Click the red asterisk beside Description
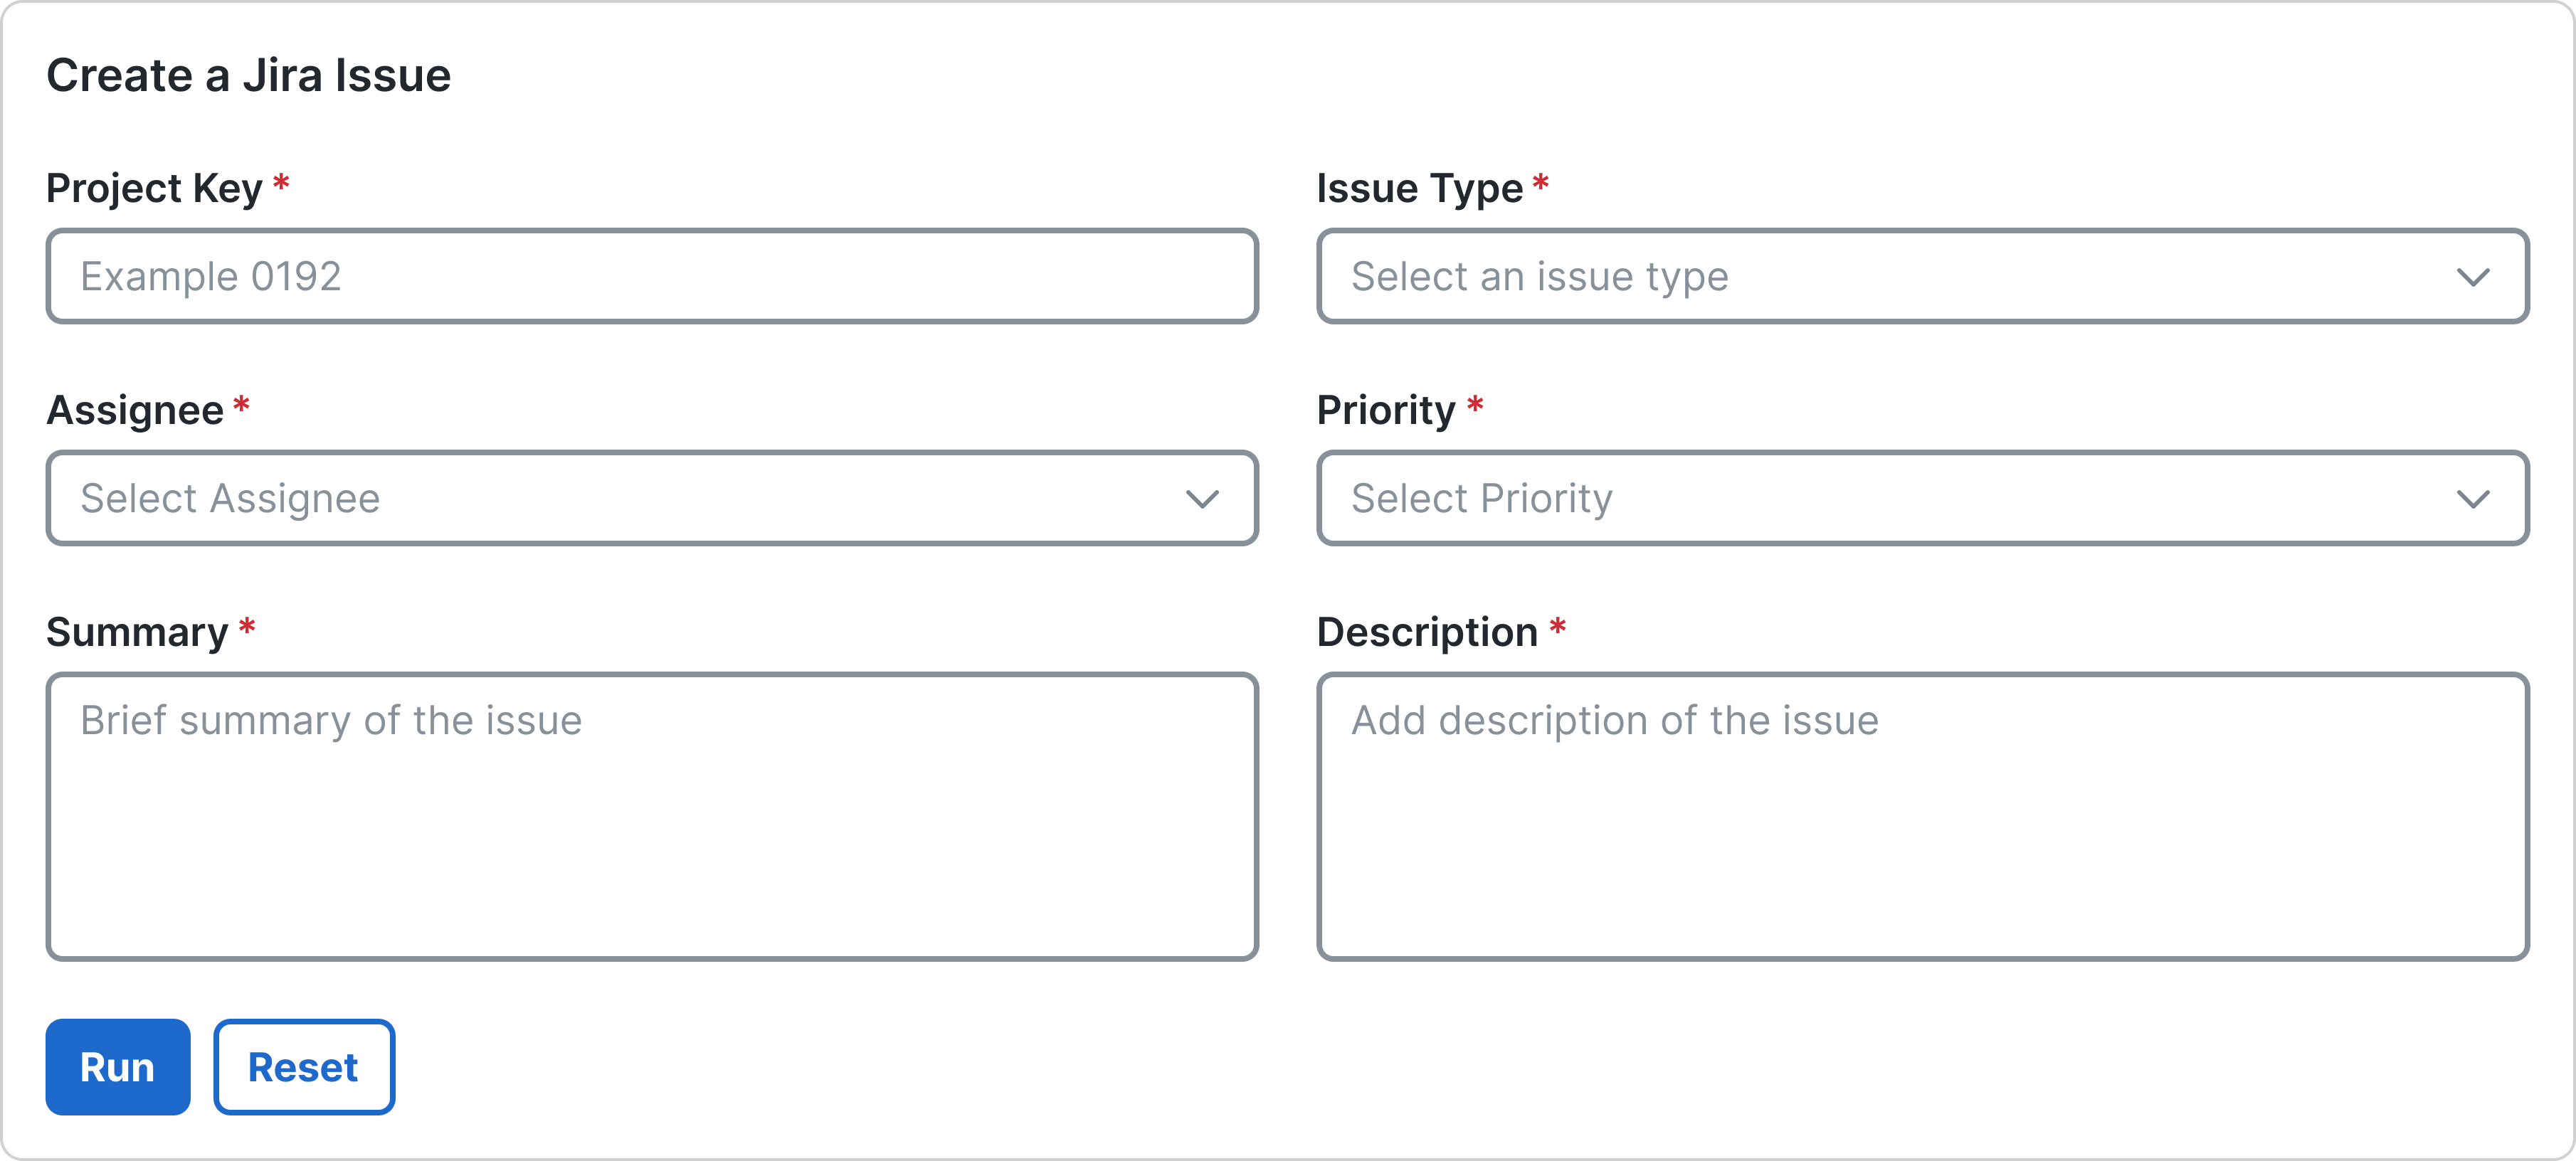The width and height of the screenshot is (2576, 1161). click(1559, 628)
